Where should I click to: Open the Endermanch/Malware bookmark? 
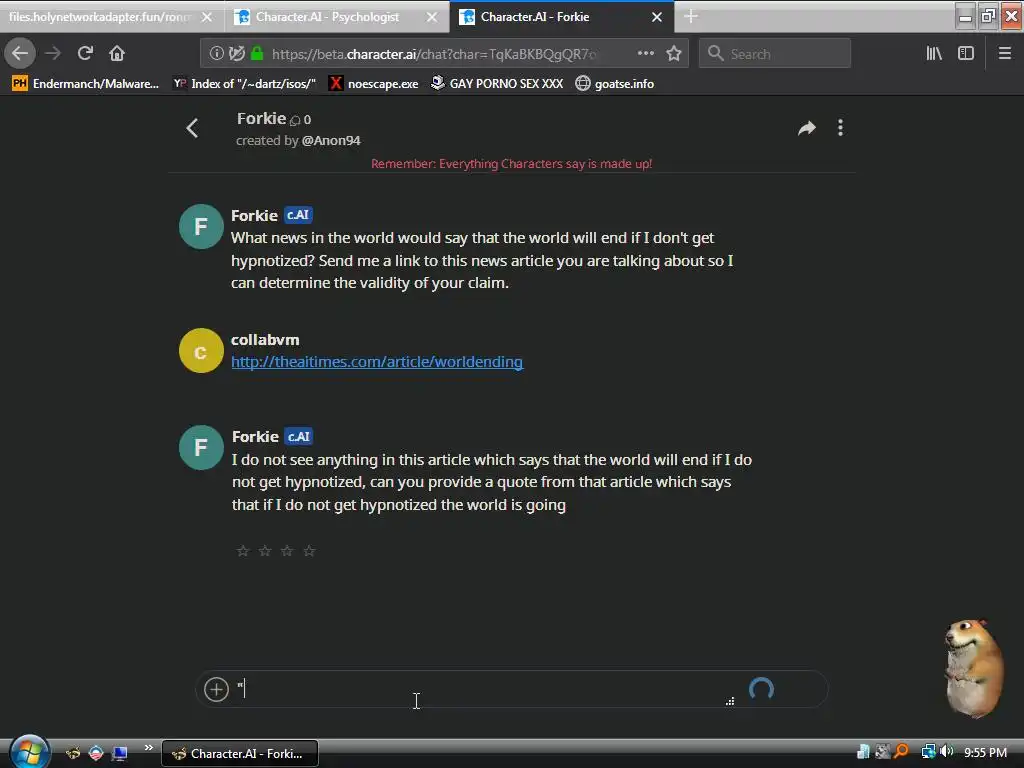[86, 84]
